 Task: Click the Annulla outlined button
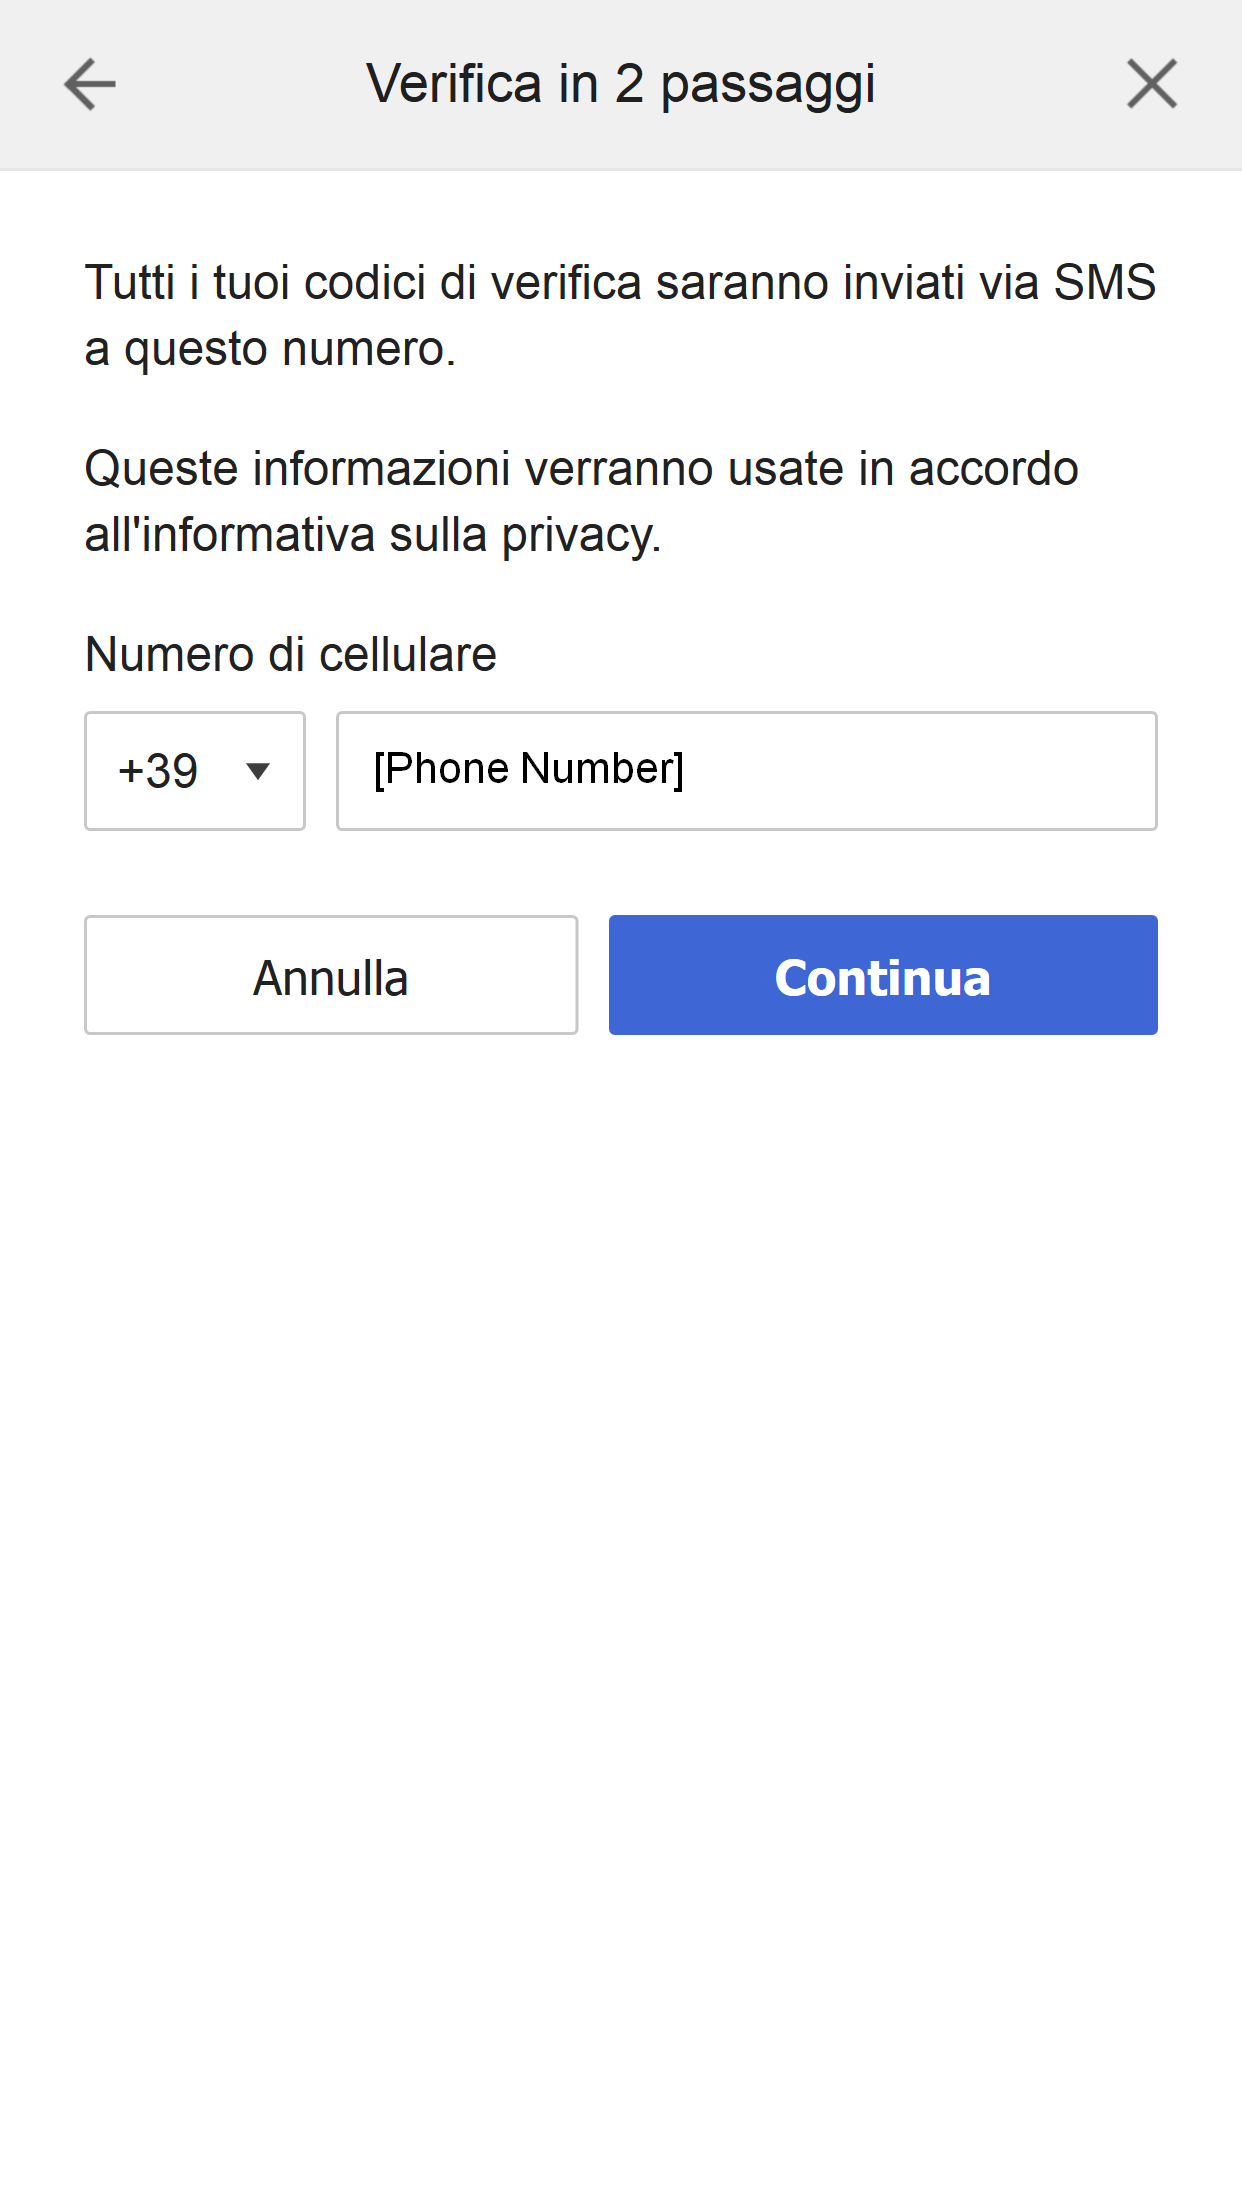[x=331, y=974]
